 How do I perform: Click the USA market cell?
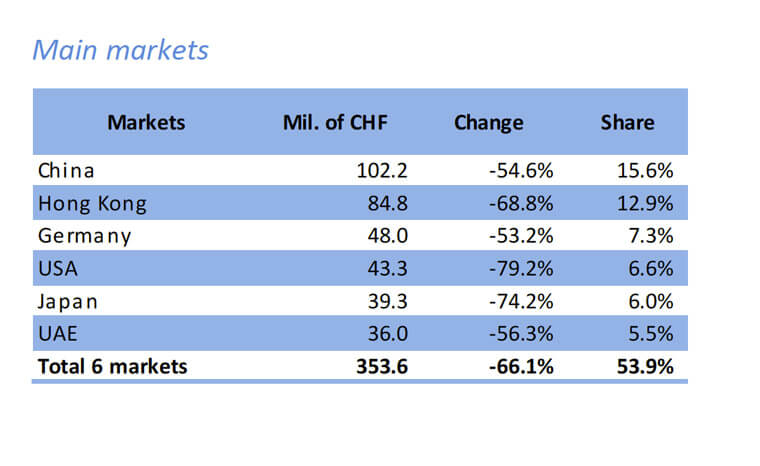coord(57,269)
